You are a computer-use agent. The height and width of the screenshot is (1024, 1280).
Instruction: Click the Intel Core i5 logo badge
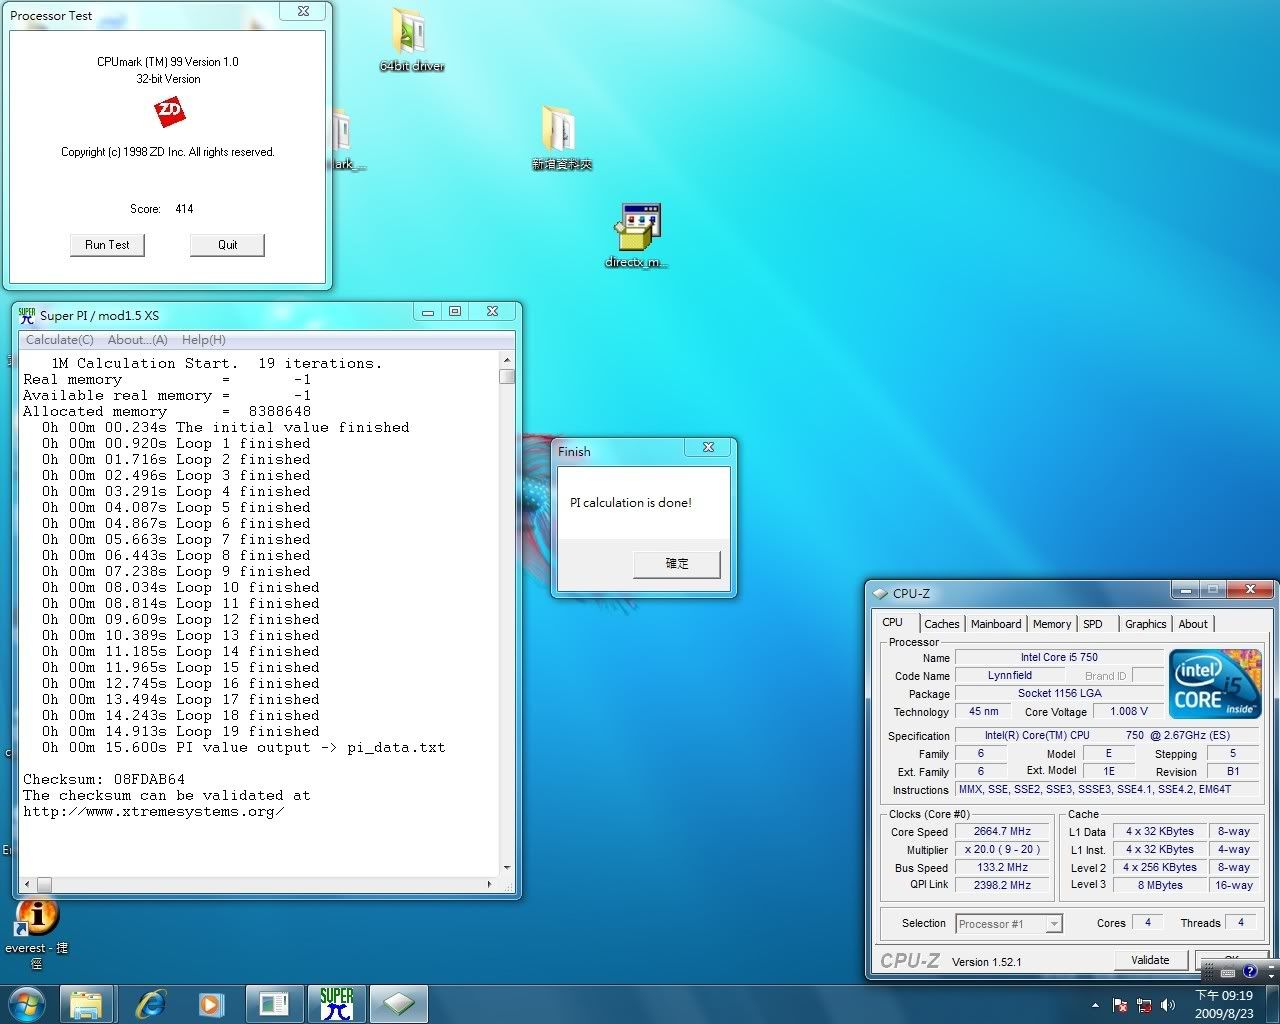coord(1215,683)
